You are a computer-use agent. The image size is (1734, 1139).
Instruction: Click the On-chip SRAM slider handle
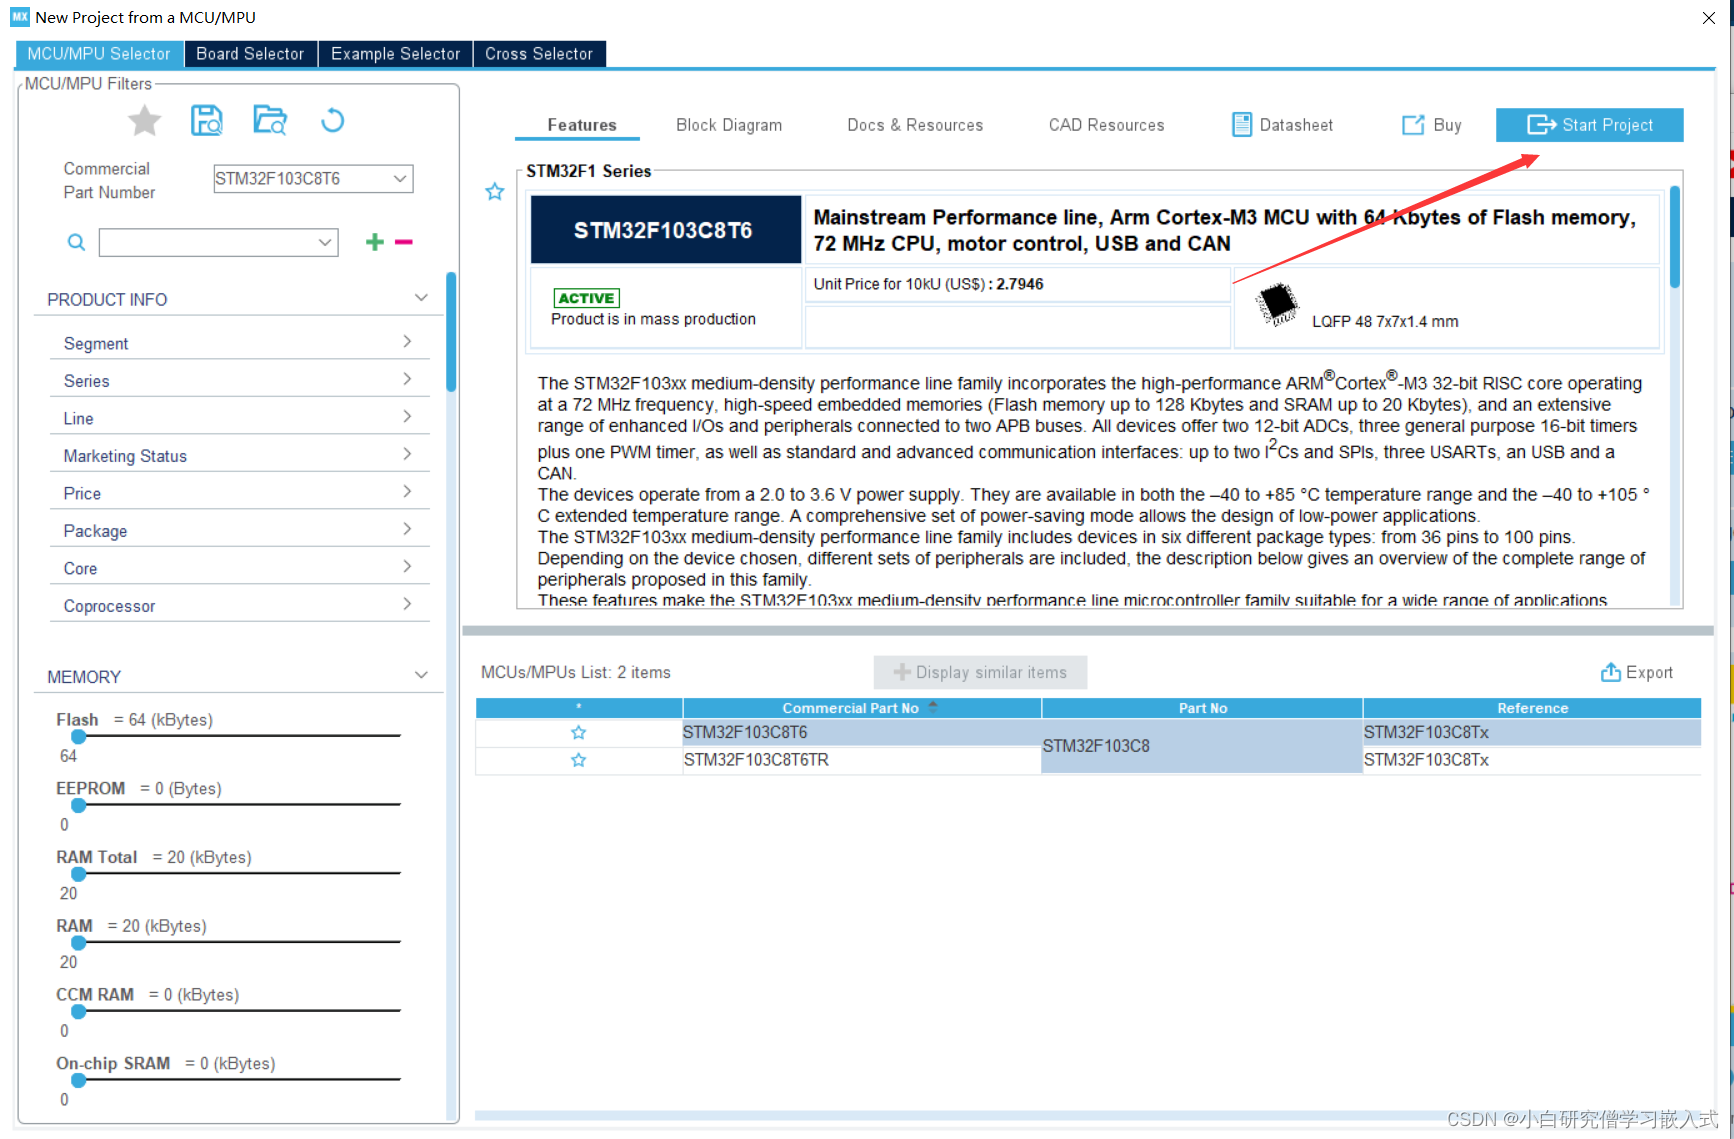click(78, 1080)
